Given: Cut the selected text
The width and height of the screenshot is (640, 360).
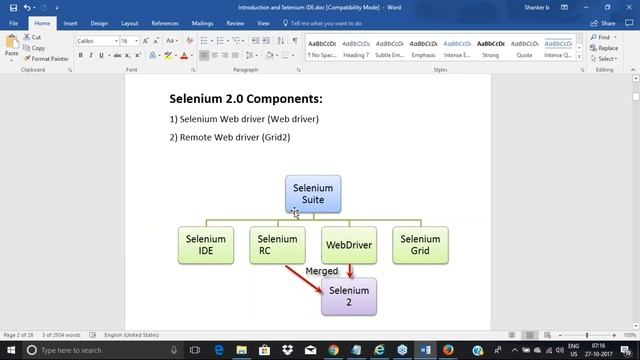Looking at the screenshot, I should [32, 37].
